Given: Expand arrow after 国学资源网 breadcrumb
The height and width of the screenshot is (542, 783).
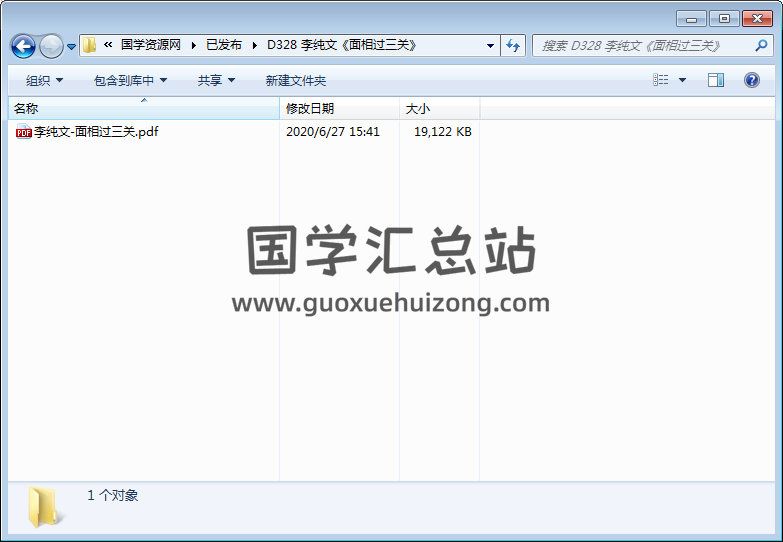Looking at the screenshot, I should point(194,45).
